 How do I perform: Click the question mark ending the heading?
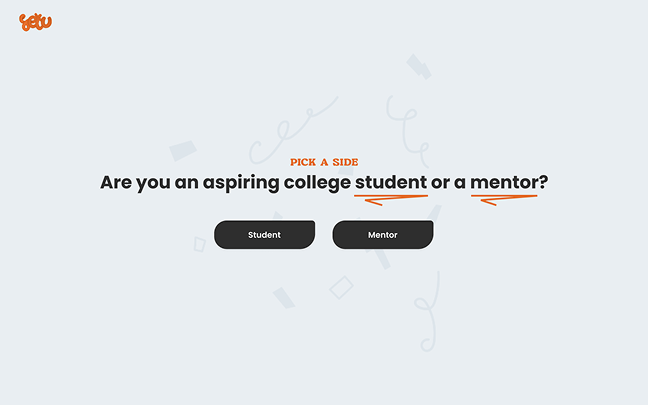coord(543,183)
